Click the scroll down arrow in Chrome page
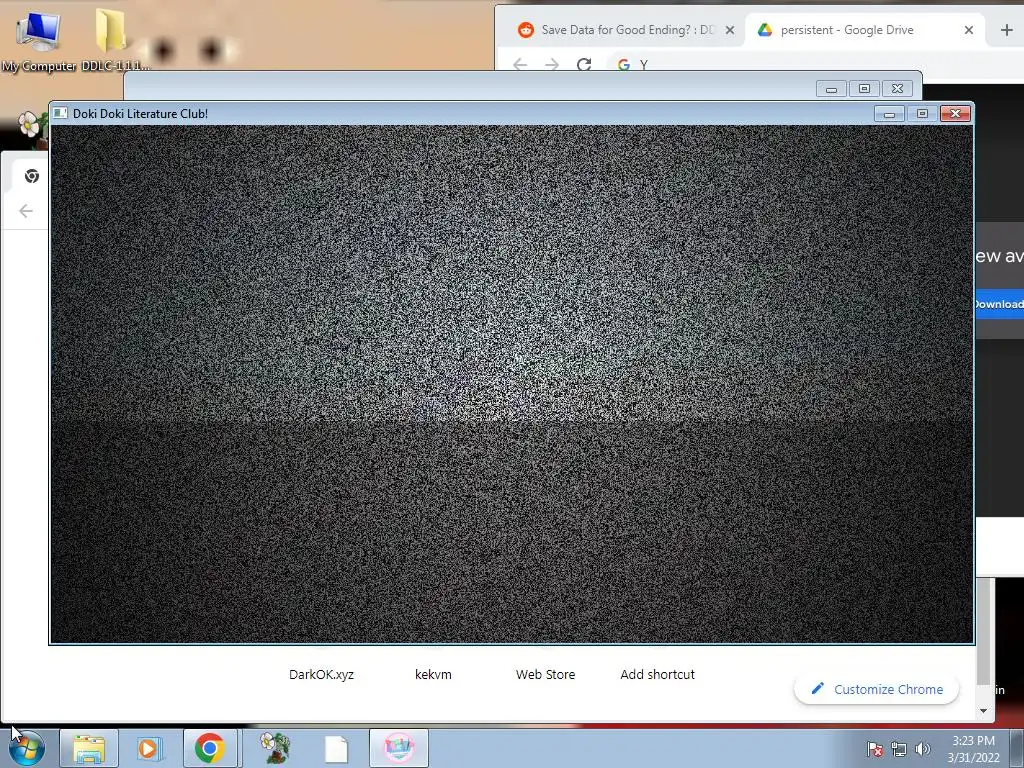This screenshot has width=1024, height=768. click(x=984, y=711)
